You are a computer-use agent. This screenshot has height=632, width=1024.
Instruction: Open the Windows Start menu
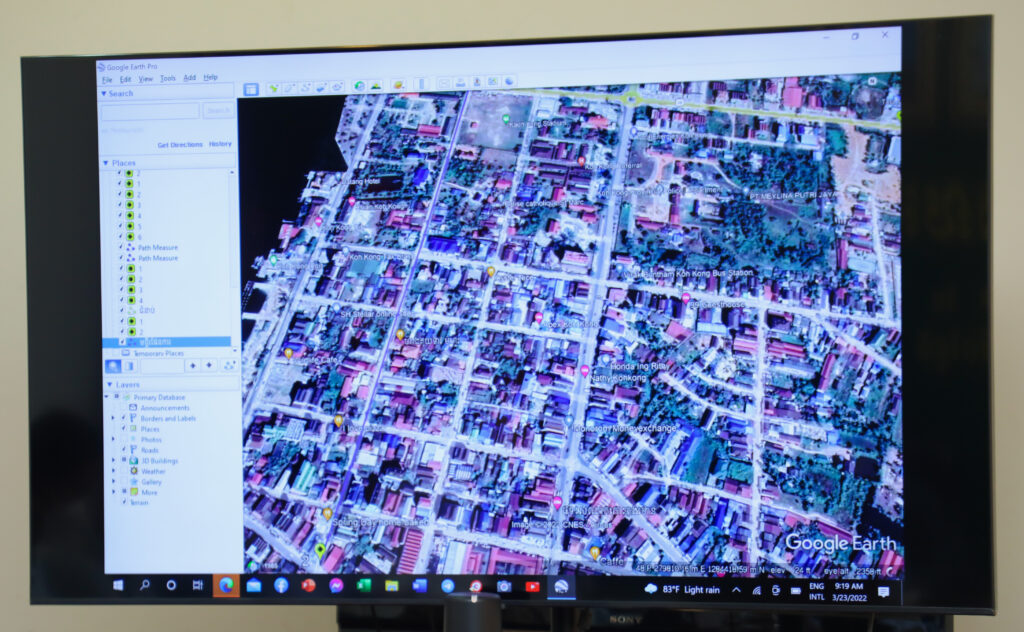tap(118, 585)
